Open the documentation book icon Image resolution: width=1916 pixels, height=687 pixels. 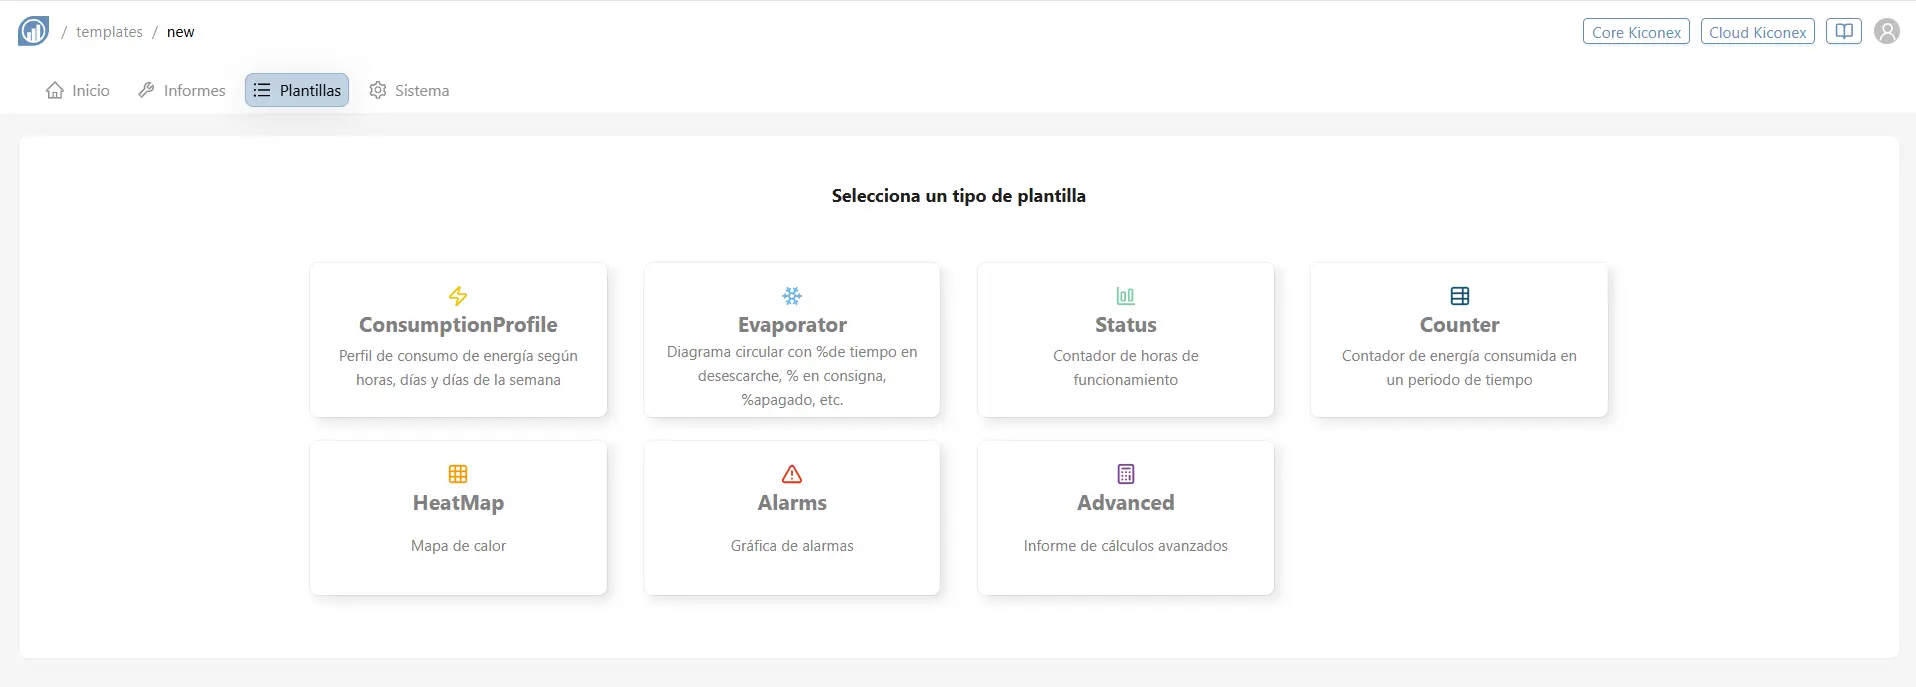(1843, 32)
